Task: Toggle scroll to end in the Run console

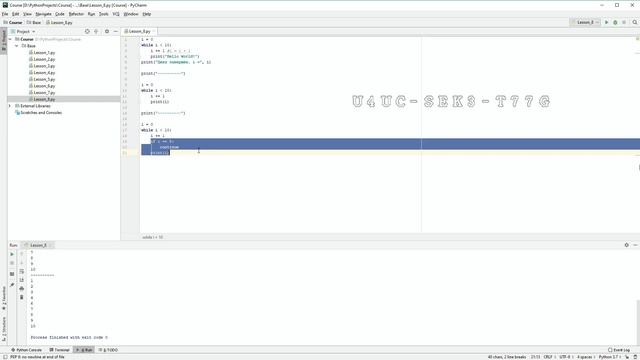Action: click(22, 280)
